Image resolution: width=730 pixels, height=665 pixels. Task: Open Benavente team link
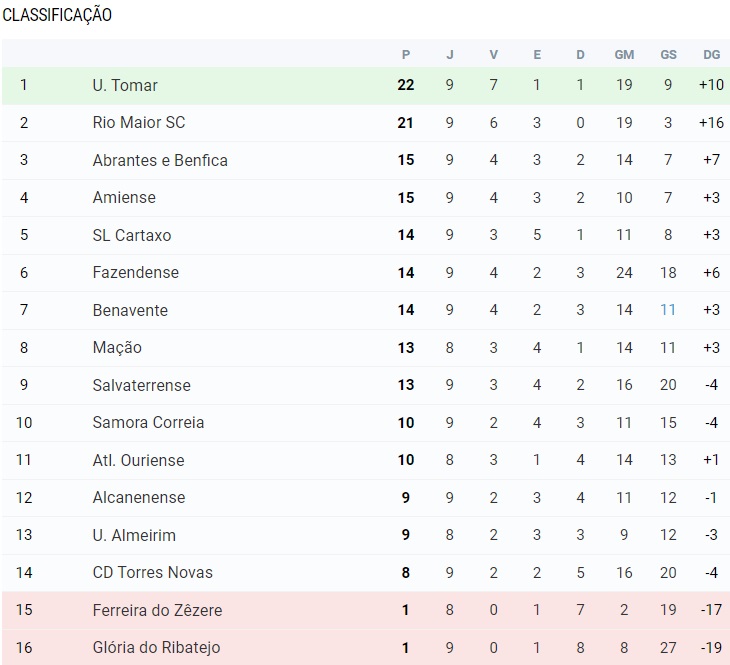point(130,310)
